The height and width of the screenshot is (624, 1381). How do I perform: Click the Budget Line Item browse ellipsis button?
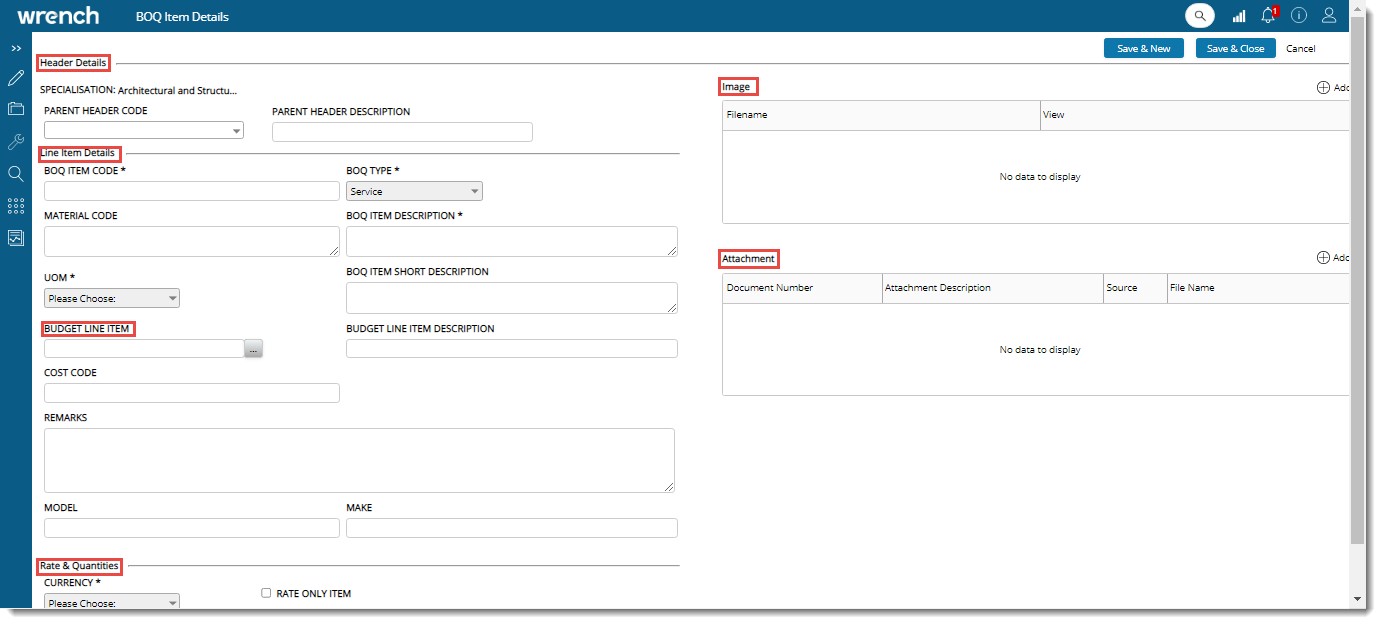(253, 348)
